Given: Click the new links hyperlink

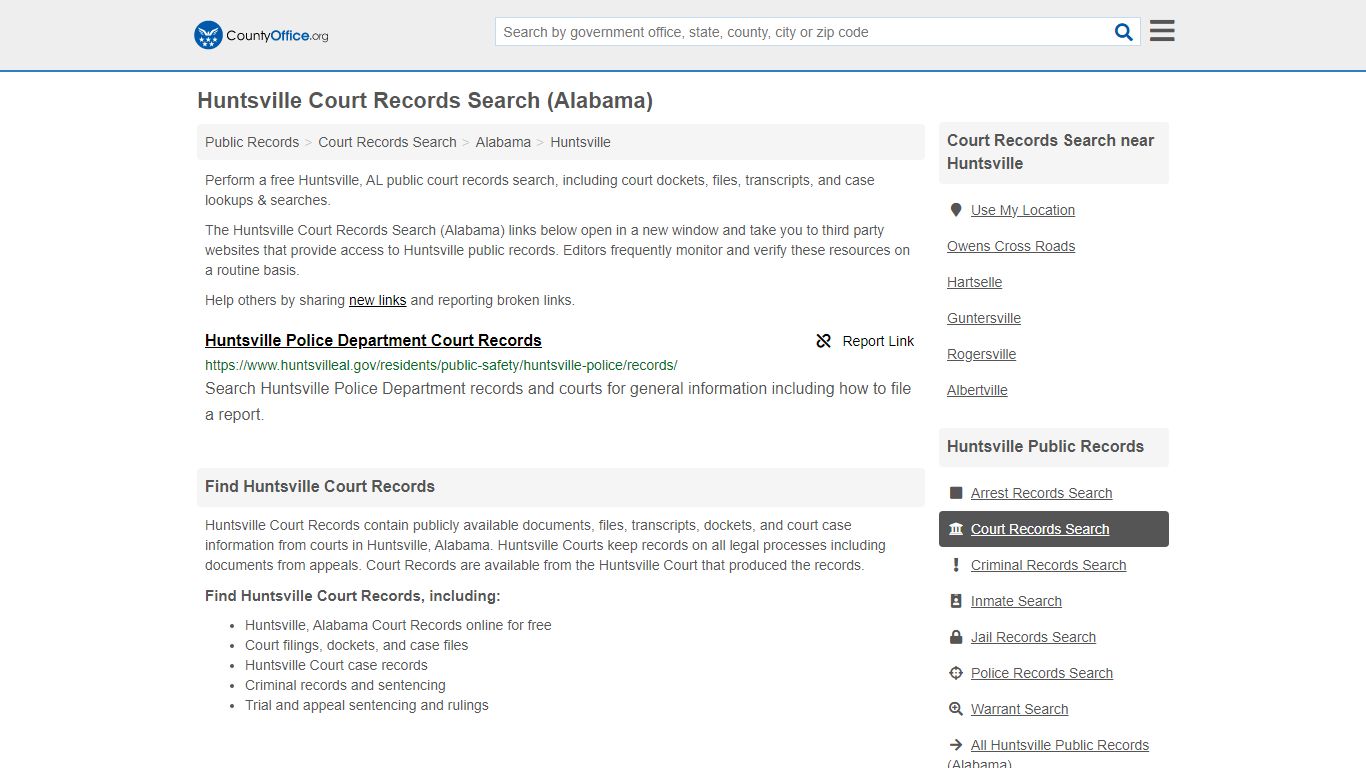Looking at the screenshot, I should coord(378,300).
